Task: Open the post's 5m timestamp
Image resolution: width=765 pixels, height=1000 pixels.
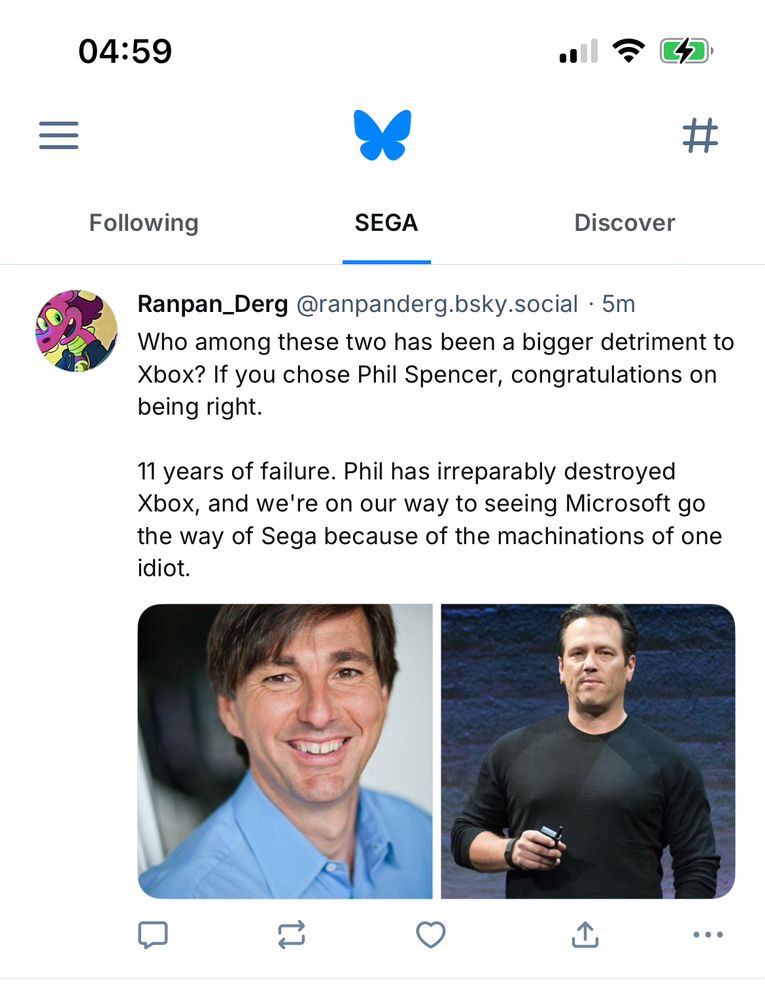Action: coord(619,304)
